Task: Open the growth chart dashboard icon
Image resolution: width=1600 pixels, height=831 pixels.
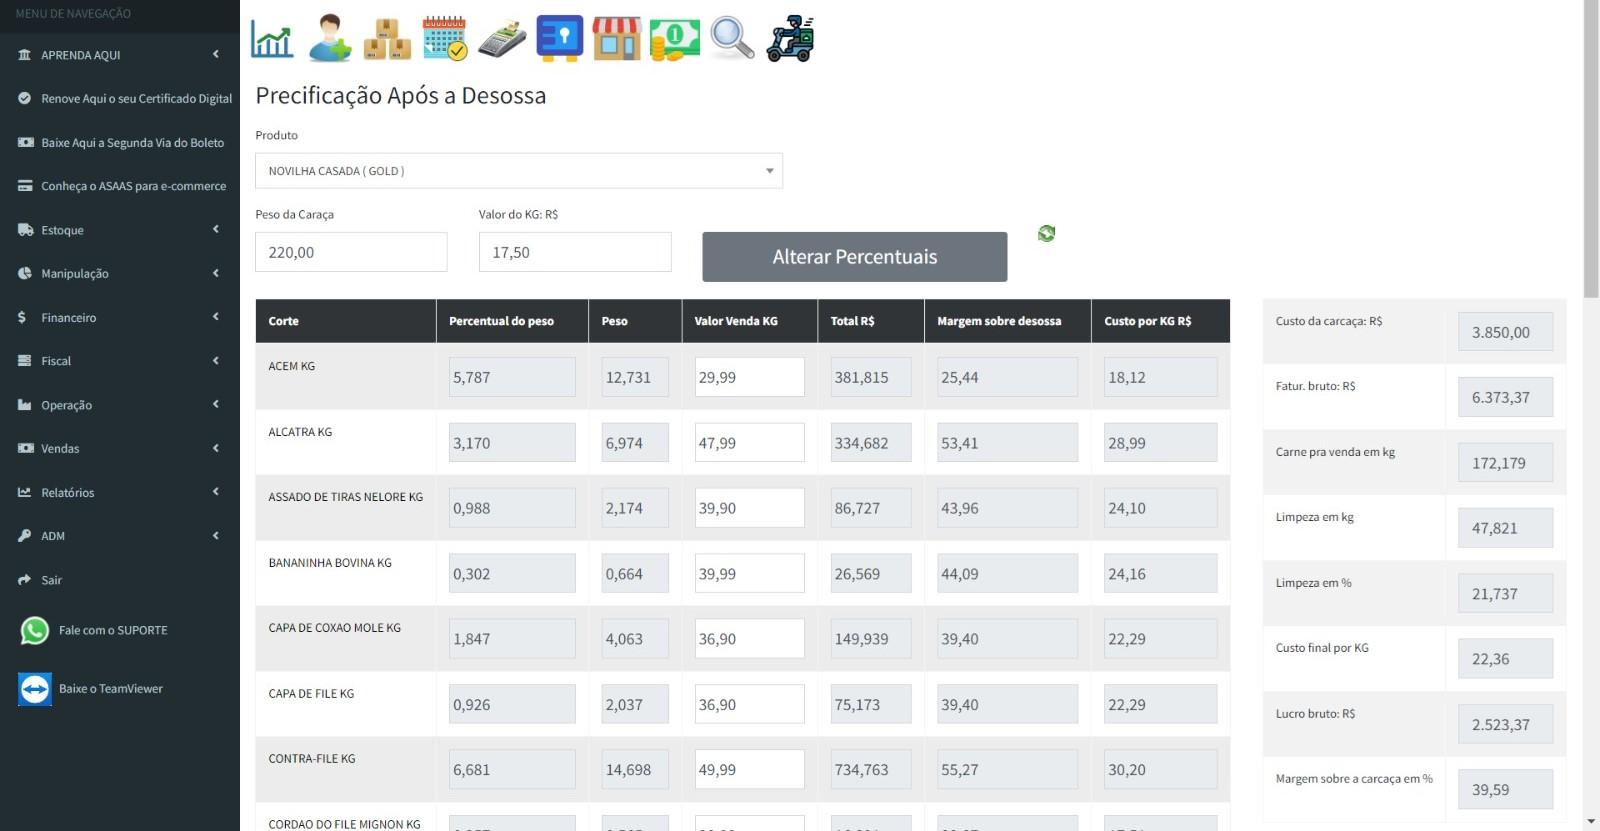Action: (272, 39)
